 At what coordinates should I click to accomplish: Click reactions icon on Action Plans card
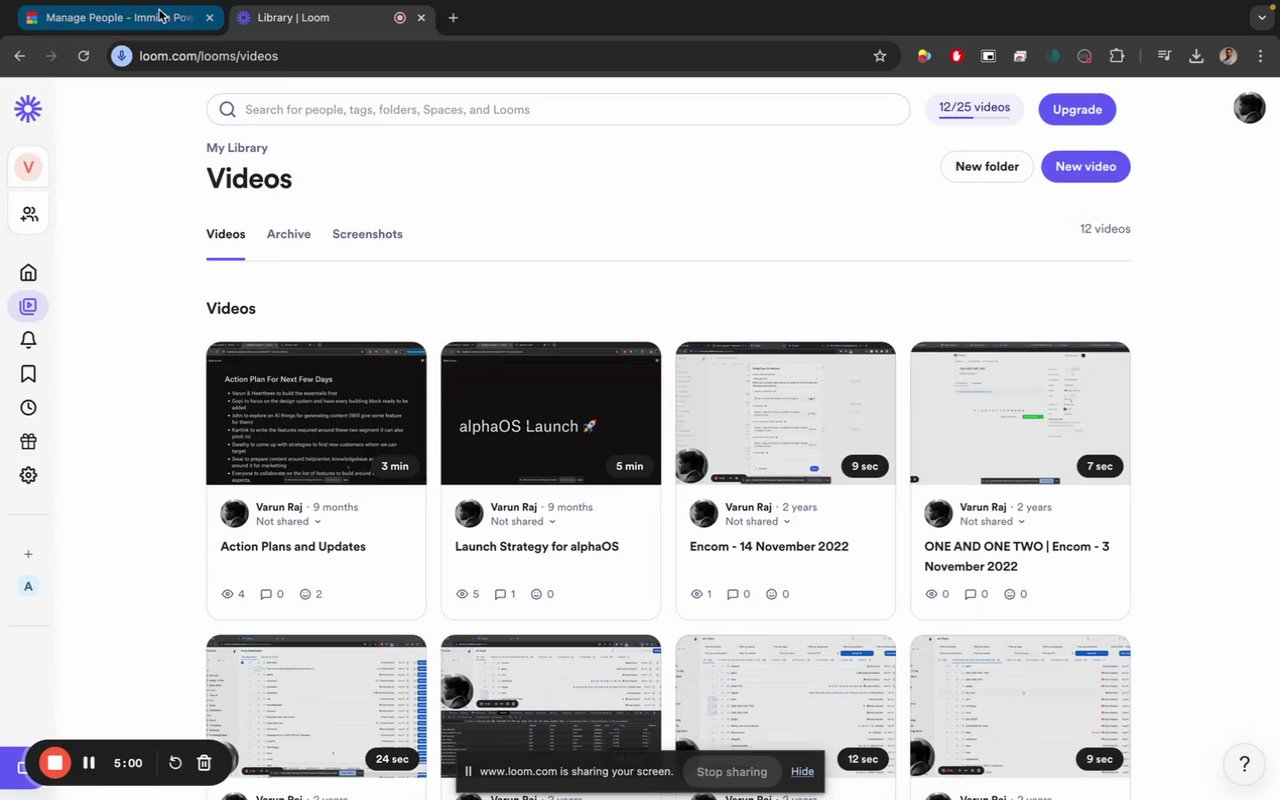pyautogui.click(x=306, y=594)
